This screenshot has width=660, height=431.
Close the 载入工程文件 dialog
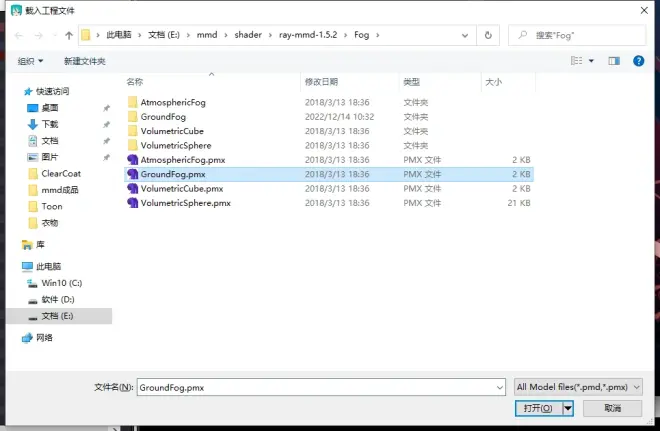coord(644,11)
